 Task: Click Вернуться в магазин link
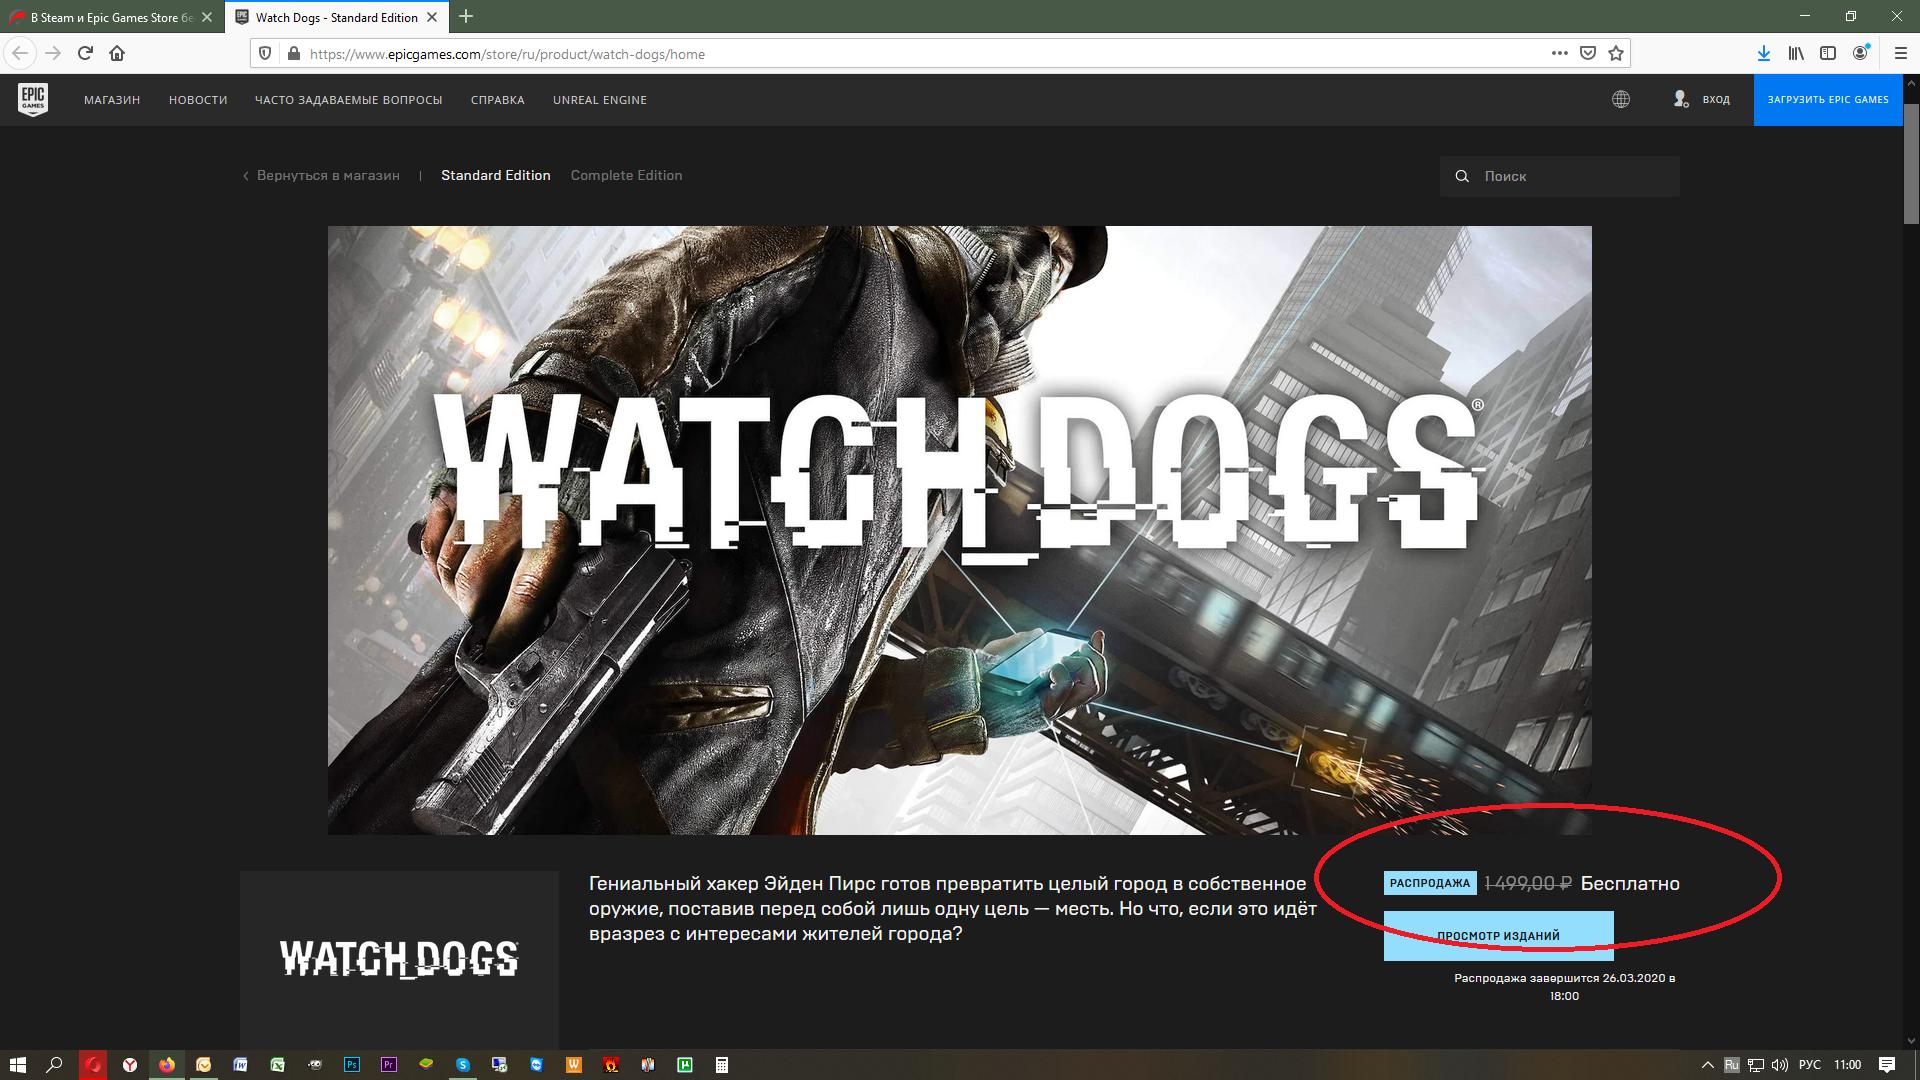[321, 175]
